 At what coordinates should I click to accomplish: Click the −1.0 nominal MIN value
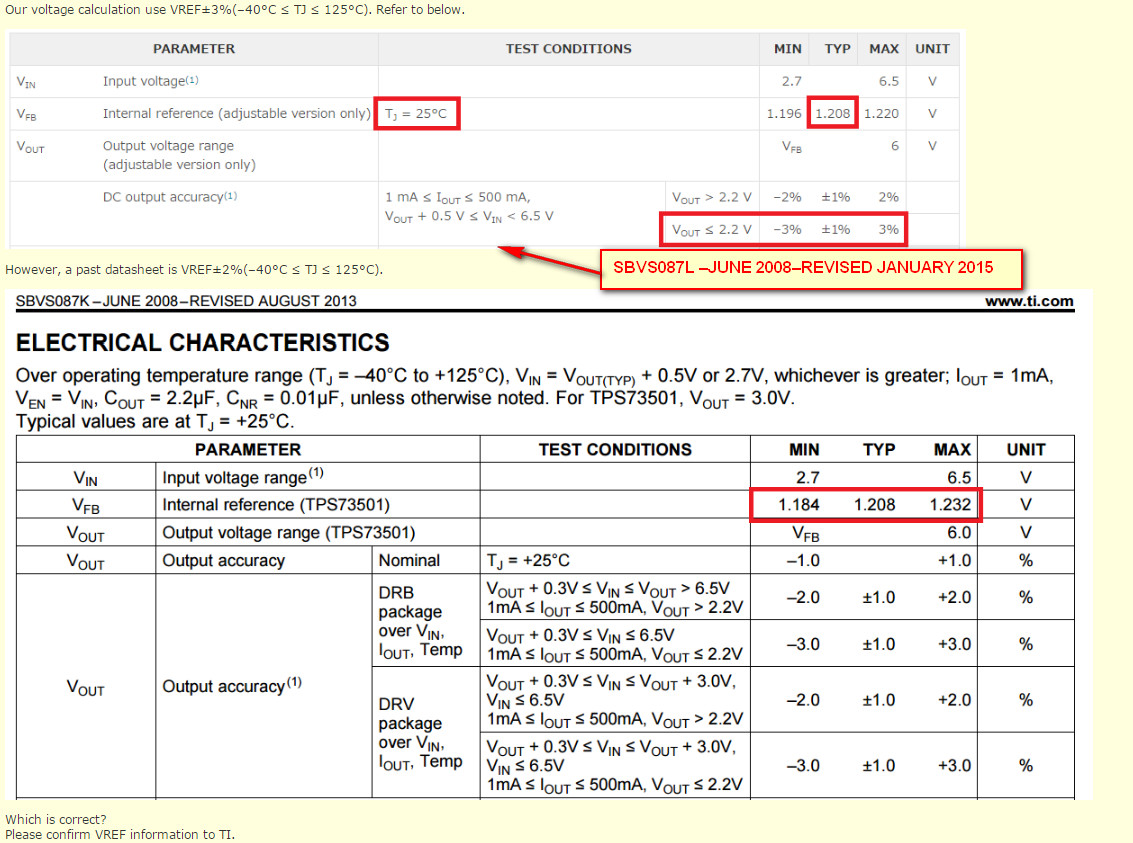tap(803, 561)
